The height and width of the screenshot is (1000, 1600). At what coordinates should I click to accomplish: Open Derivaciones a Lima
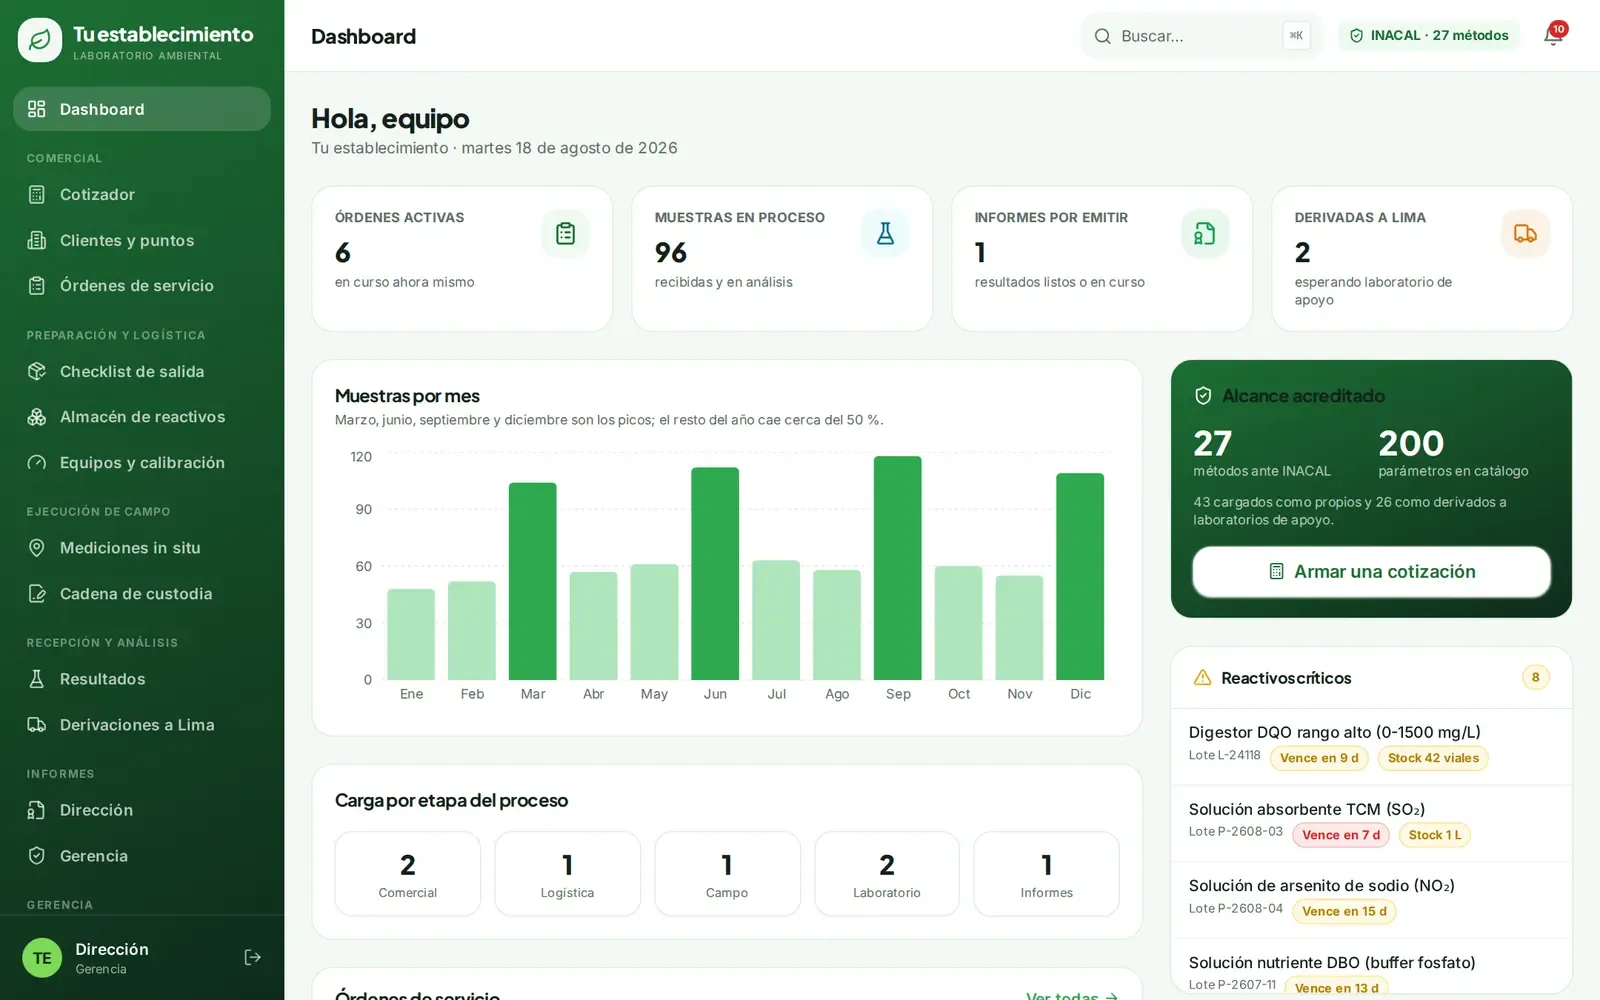142,725
